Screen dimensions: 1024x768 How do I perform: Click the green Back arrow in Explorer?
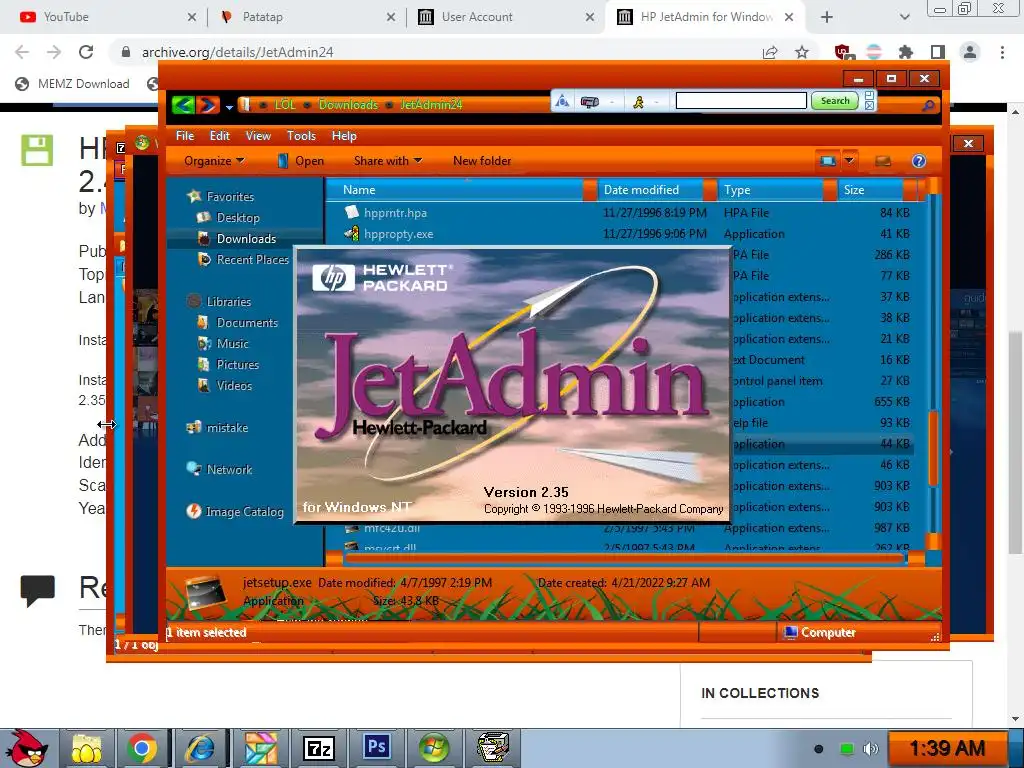[x=184, y=104]
